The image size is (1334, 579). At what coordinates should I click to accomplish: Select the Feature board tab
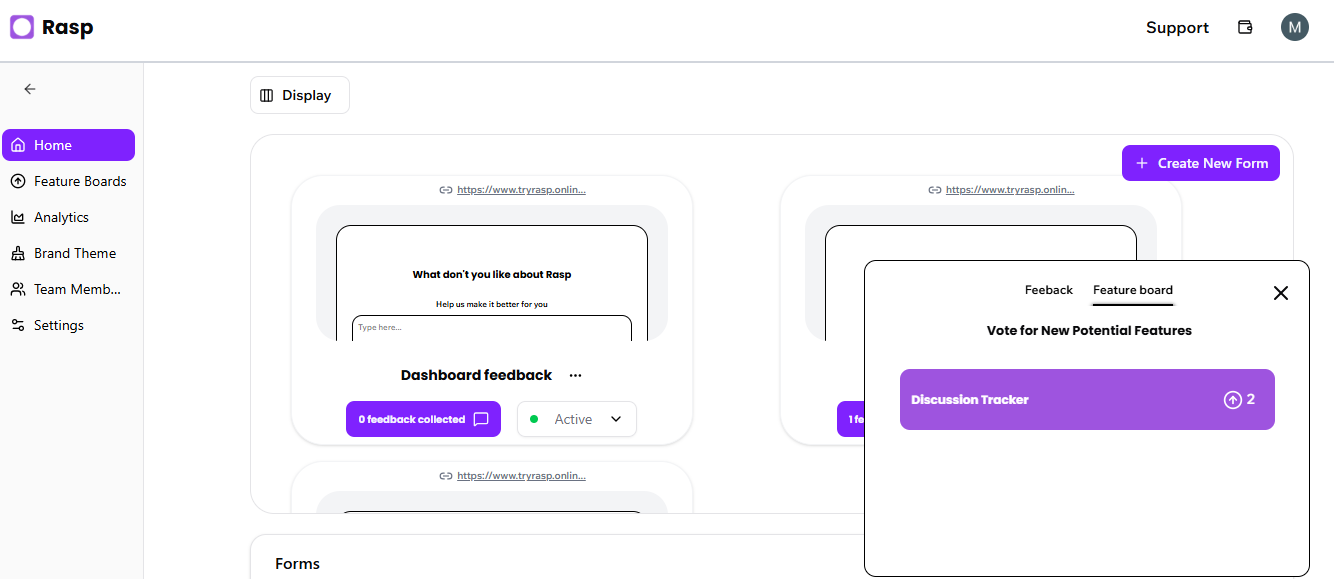pyautogui.click(x=1132, y=290)
